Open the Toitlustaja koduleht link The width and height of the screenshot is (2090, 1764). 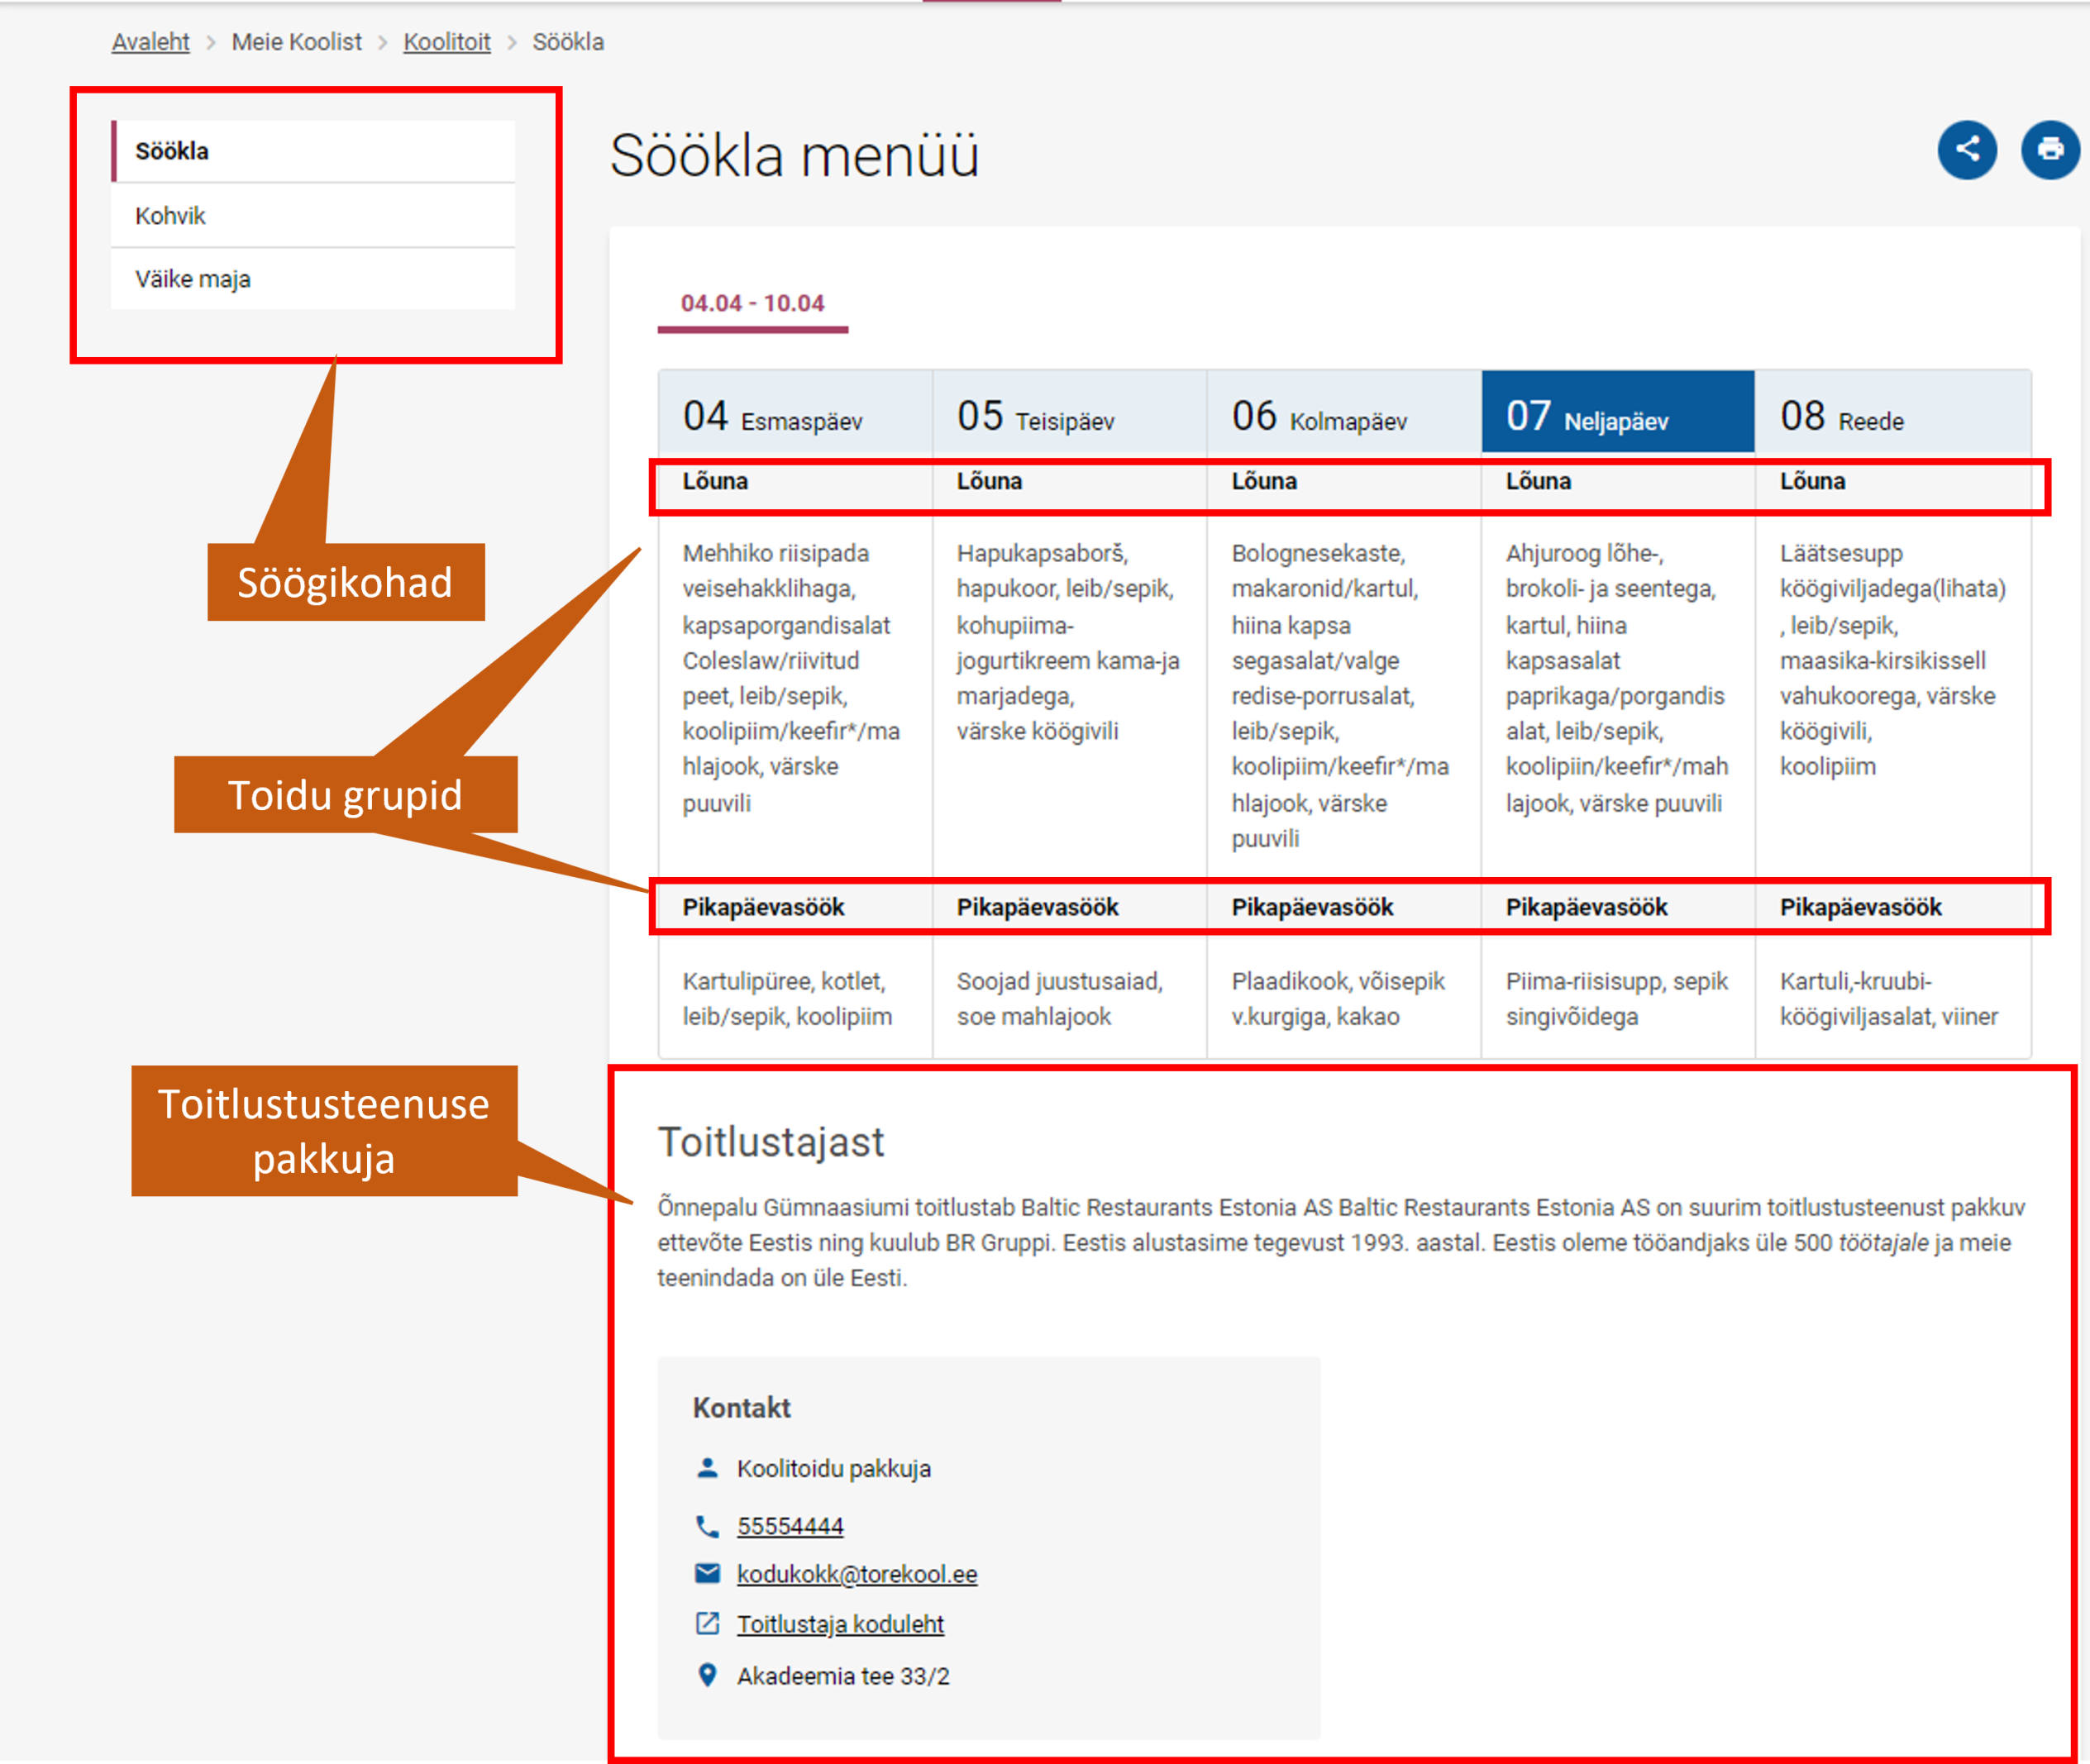[840, 1624]
